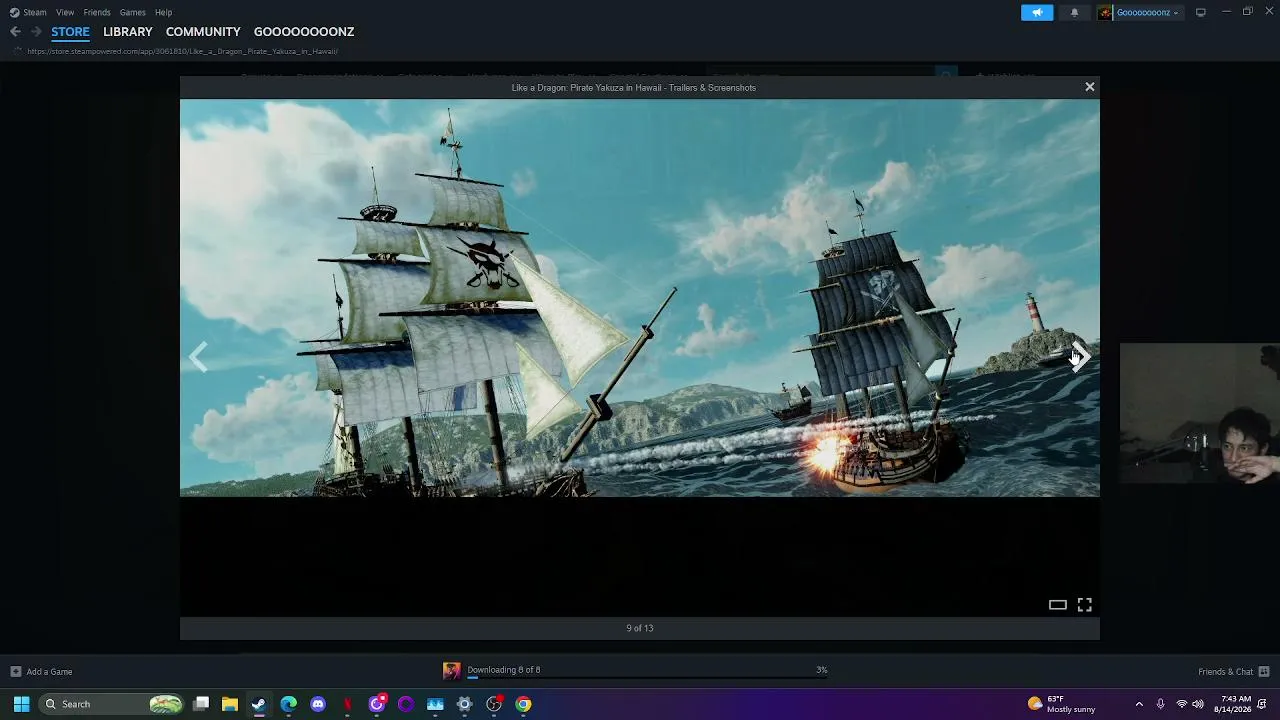
Task: Click the 3% download percentage
Action: tap(822, 670)
